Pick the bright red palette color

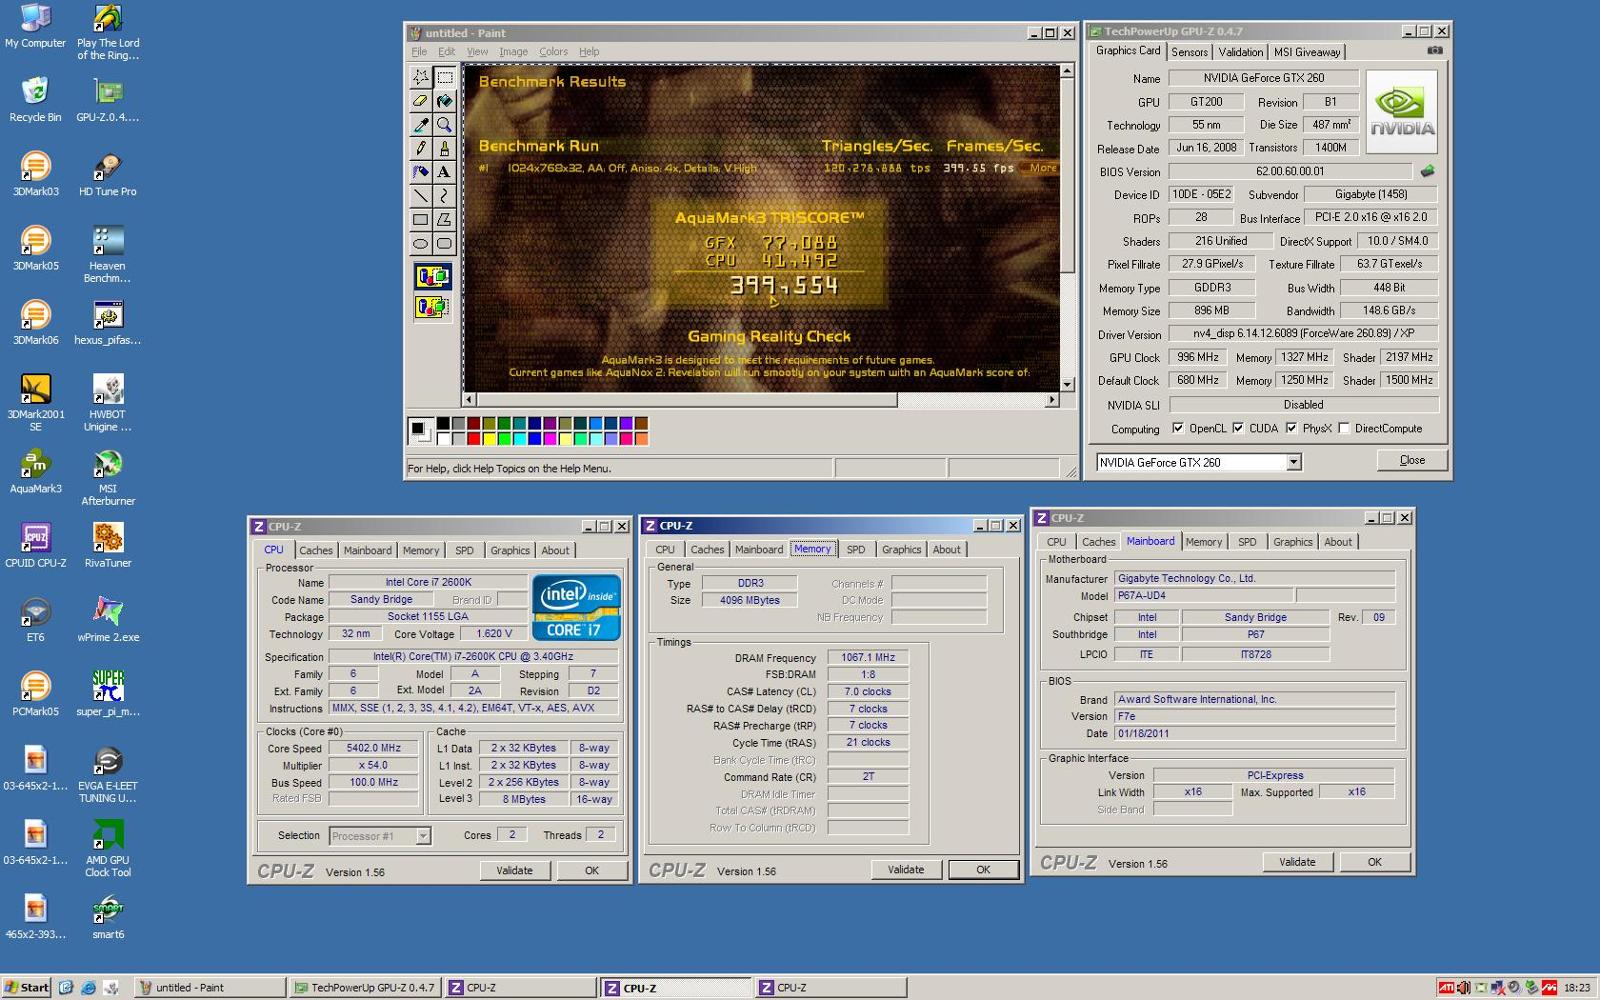[474, 438]
